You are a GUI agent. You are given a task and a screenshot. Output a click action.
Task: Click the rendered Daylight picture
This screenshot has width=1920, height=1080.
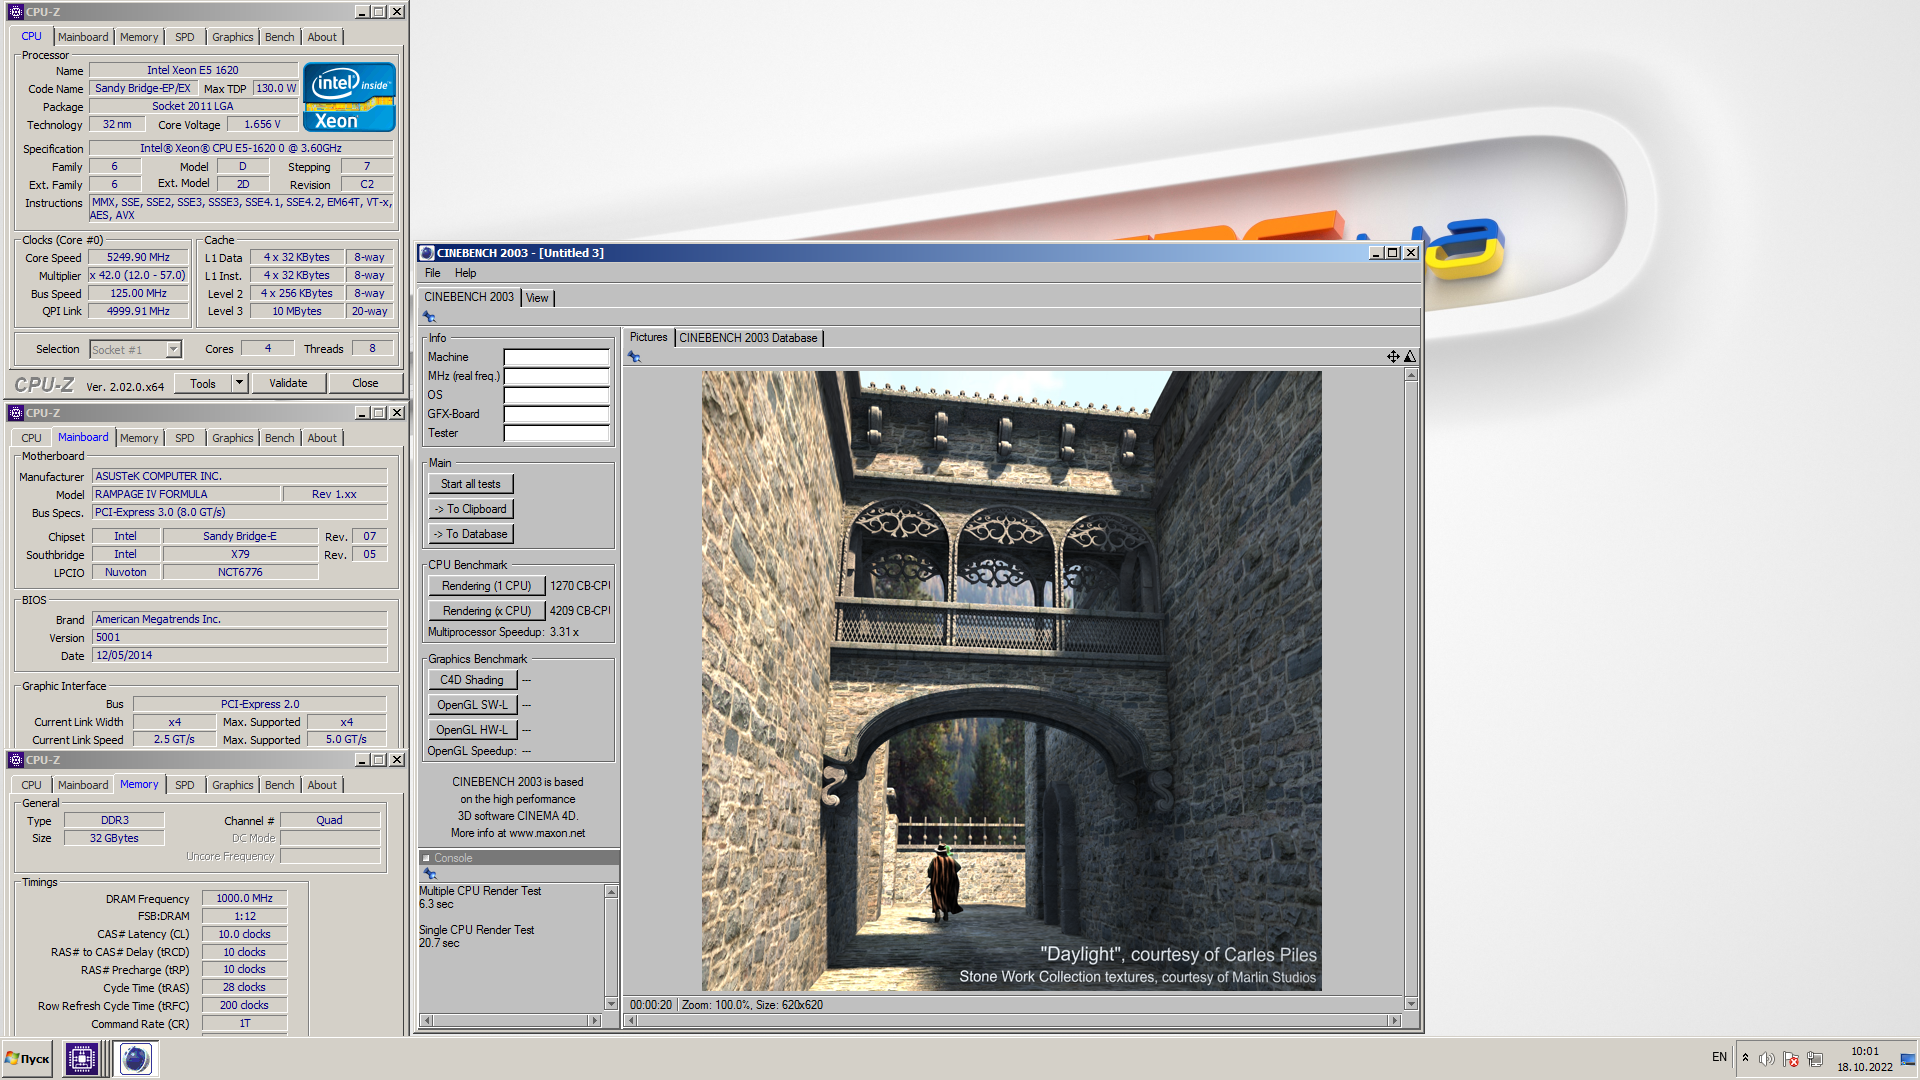coord(1011,681)
